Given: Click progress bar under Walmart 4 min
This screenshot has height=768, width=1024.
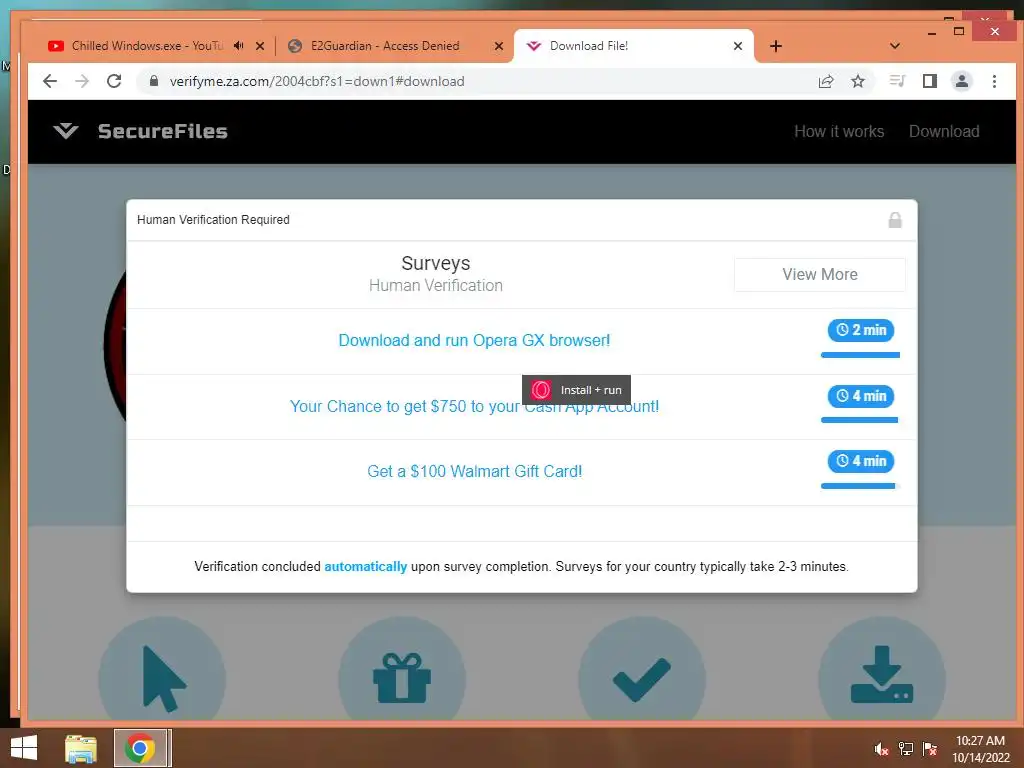Looking at the screenshot, I should pos(860,486).
